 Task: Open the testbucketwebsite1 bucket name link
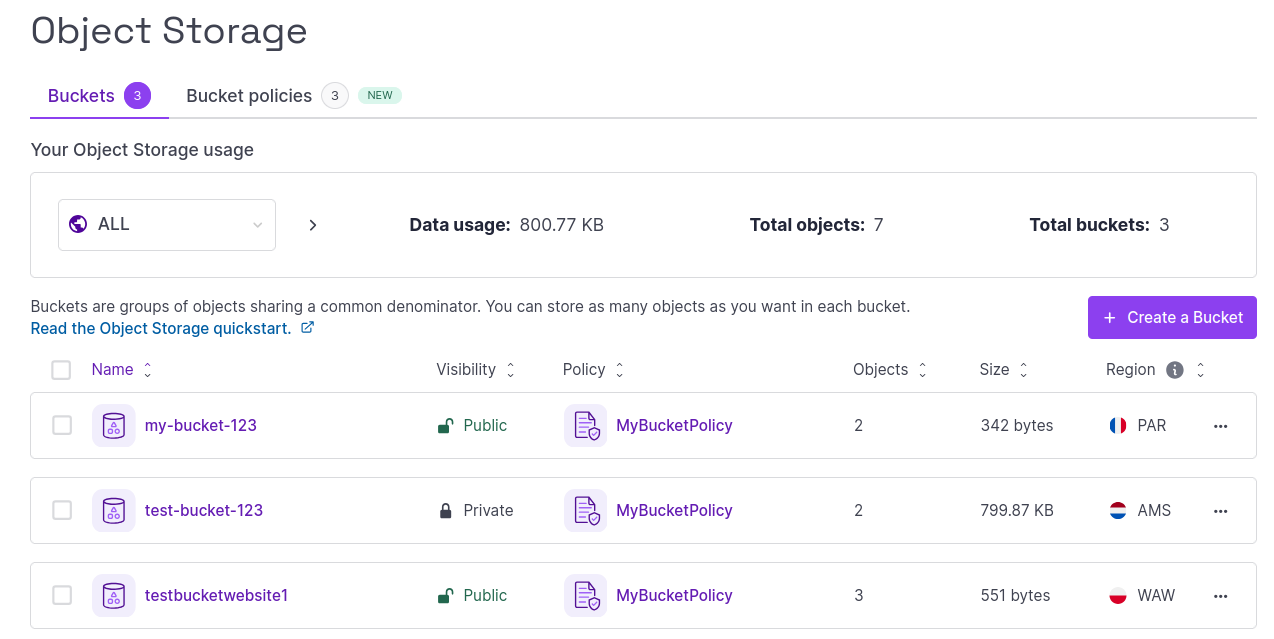216,596
